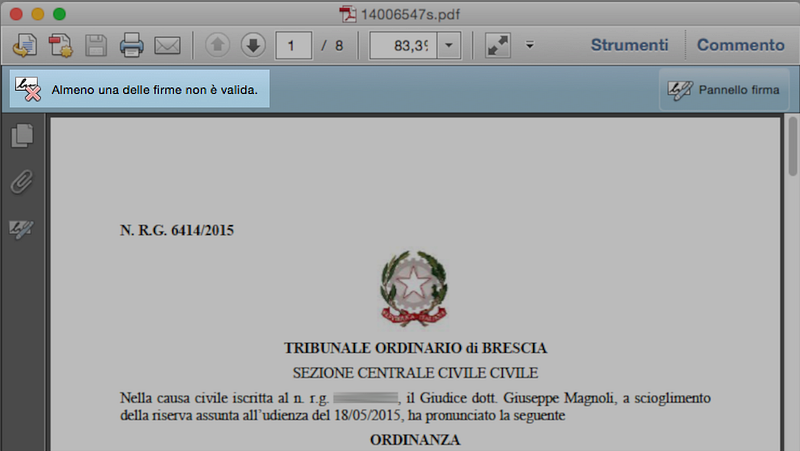This screenshot has height=451, width=800.
Task: Open the Strumenti pane
Action: [x=630, y=45]
